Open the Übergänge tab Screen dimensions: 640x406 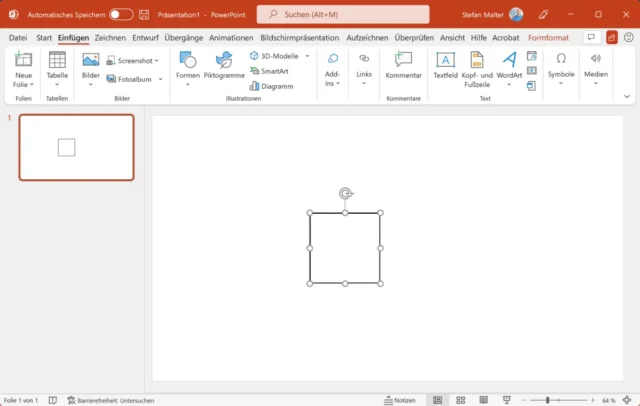[184, 38]
